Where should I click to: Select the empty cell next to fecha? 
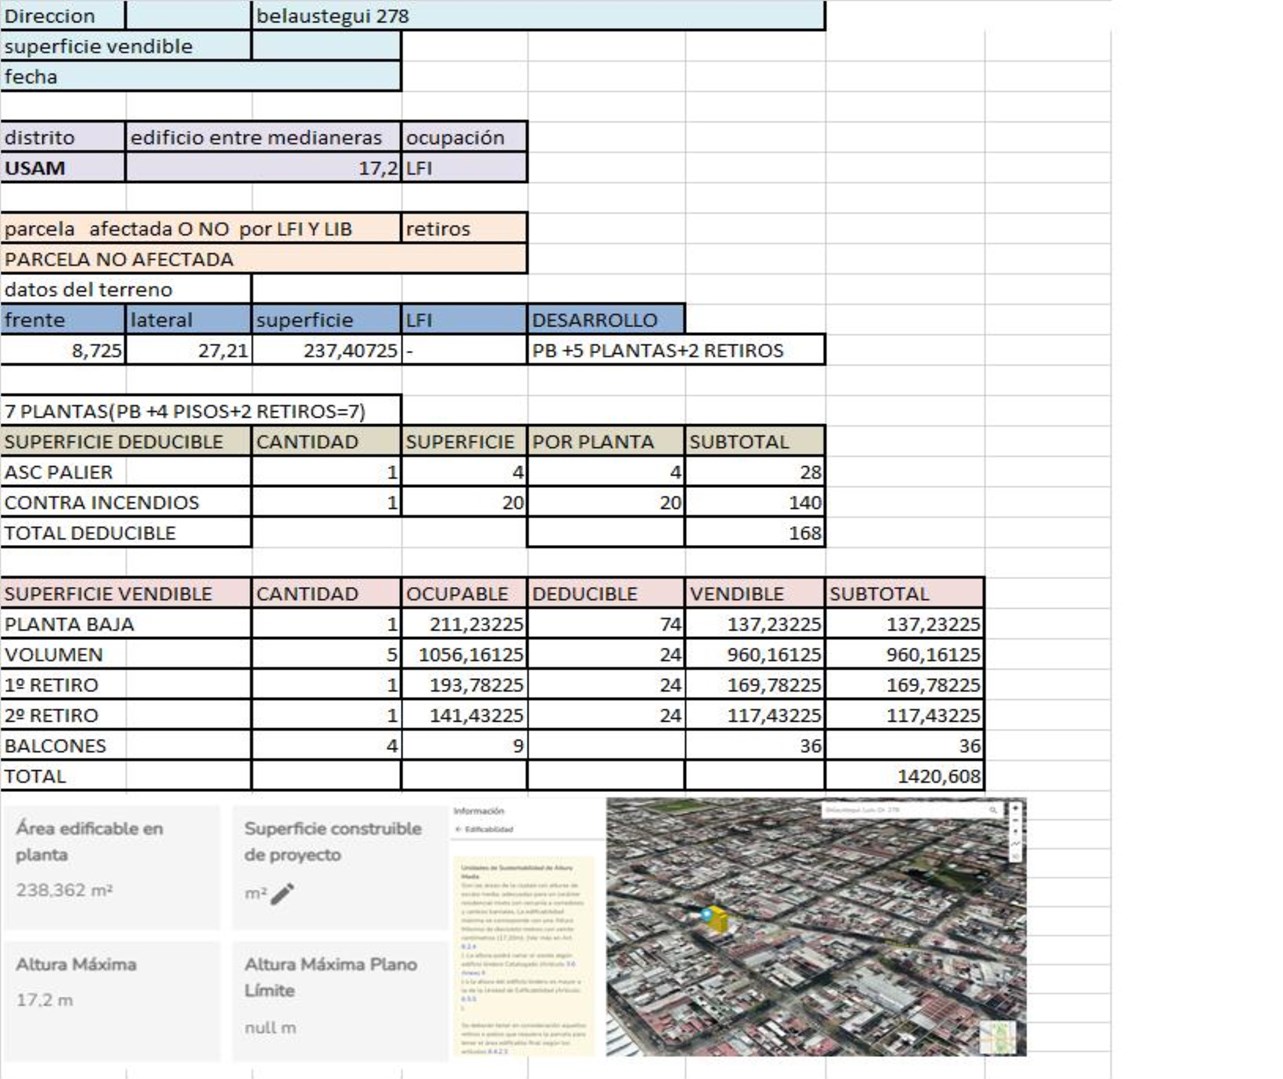click(326, 77)
